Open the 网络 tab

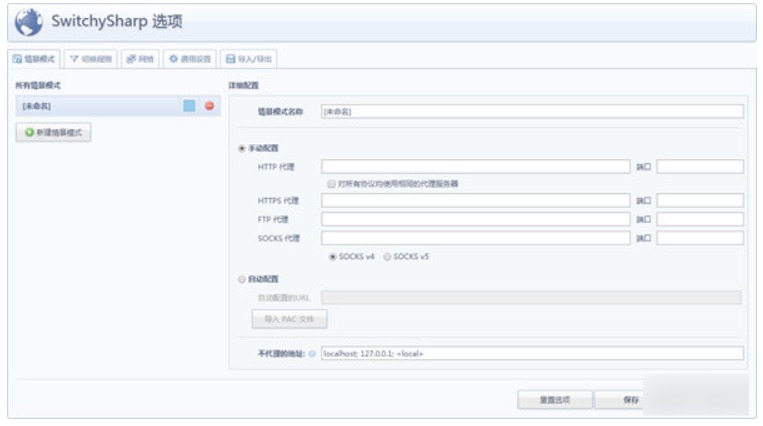pos(140,59)
